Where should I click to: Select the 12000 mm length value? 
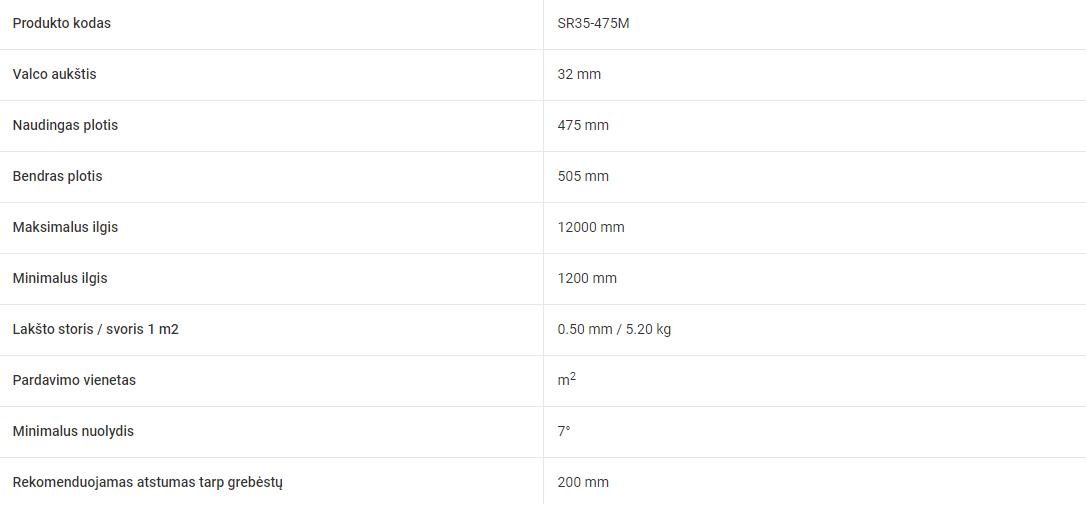[591, 227]
